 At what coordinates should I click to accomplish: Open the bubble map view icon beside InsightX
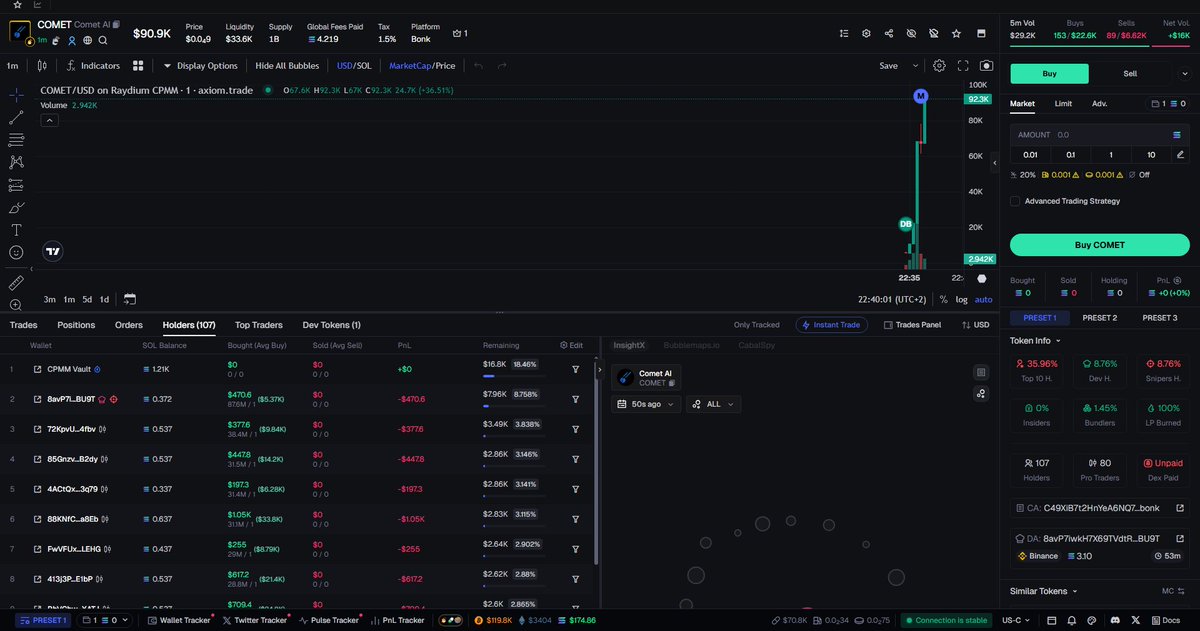(x=981, y=394)
